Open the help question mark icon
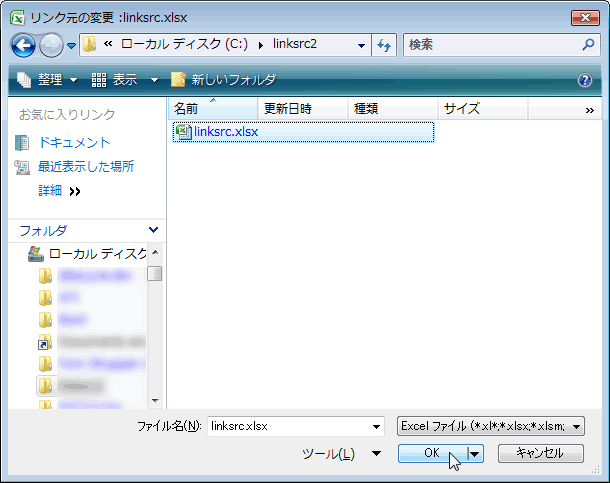Screen dimensions: 610x483 coord(585,80)
